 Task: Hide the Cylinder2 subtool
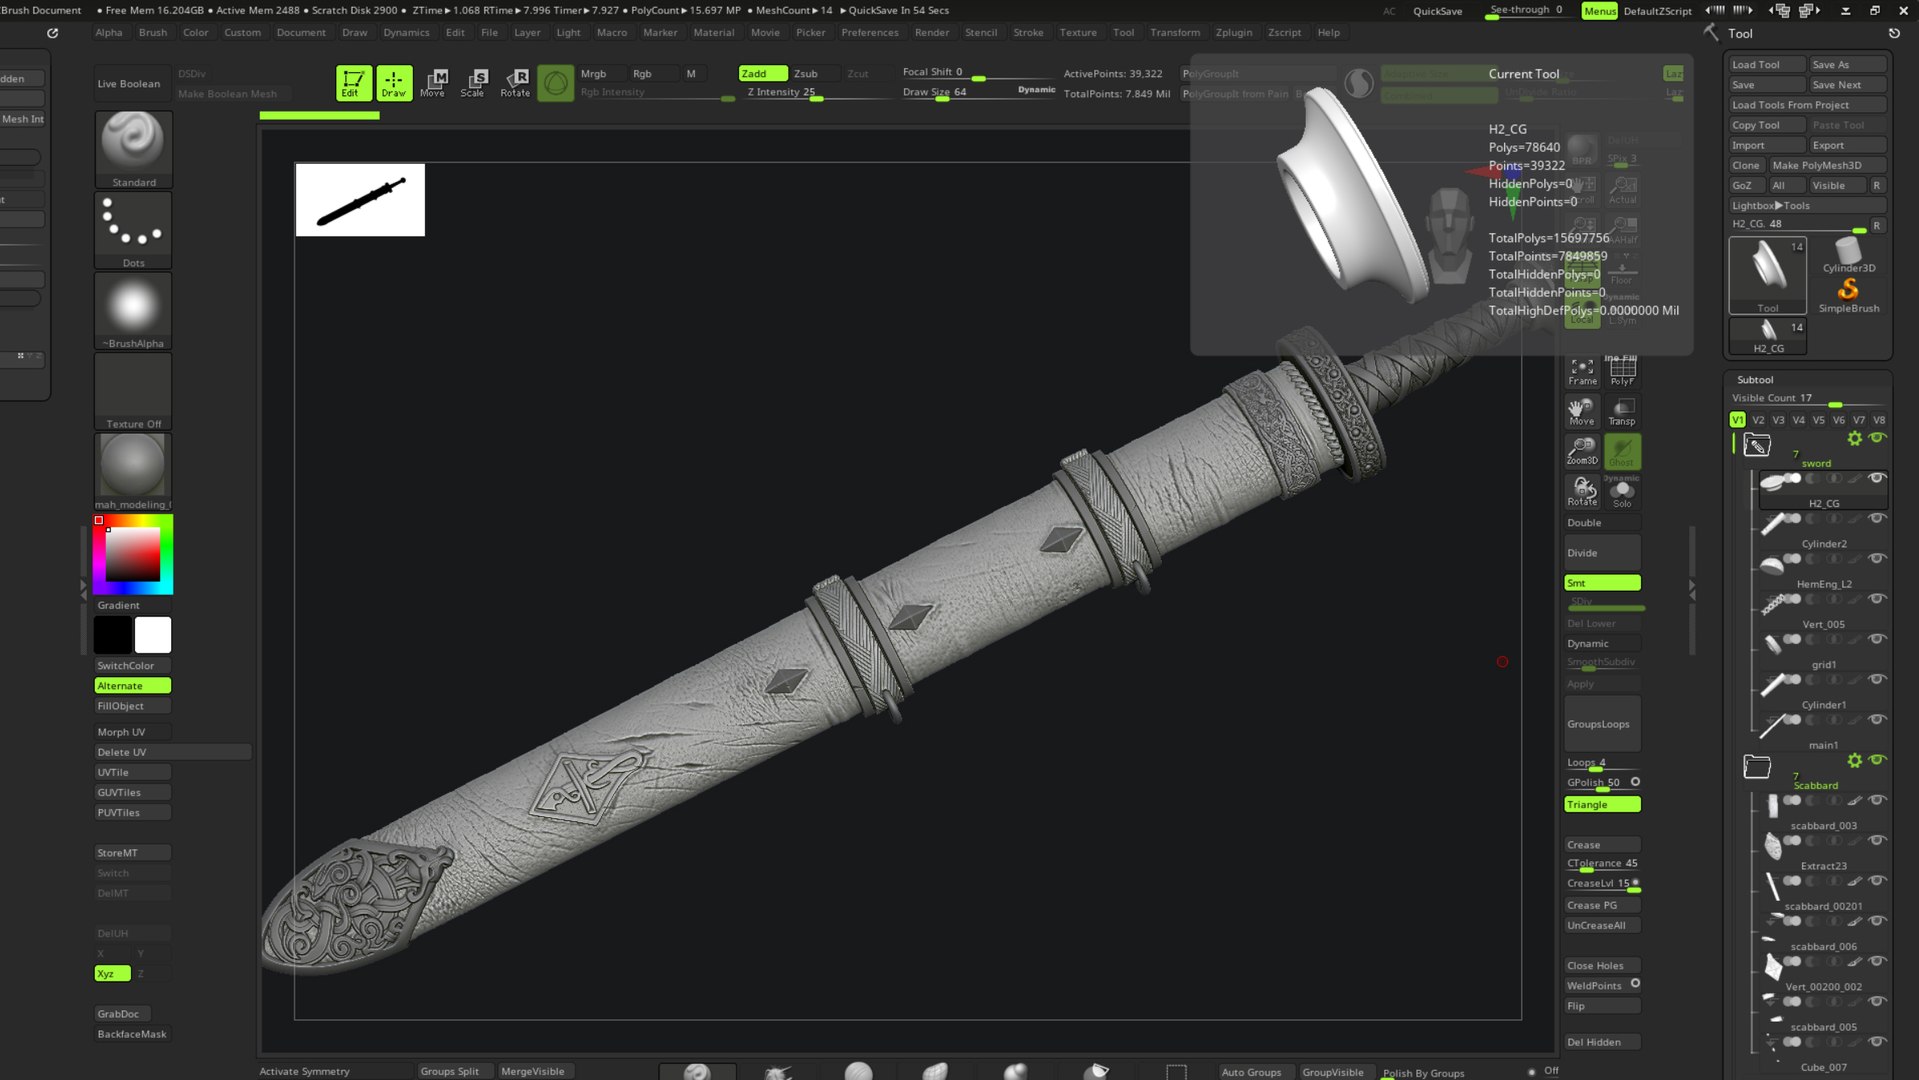[x=1877, y=518]
